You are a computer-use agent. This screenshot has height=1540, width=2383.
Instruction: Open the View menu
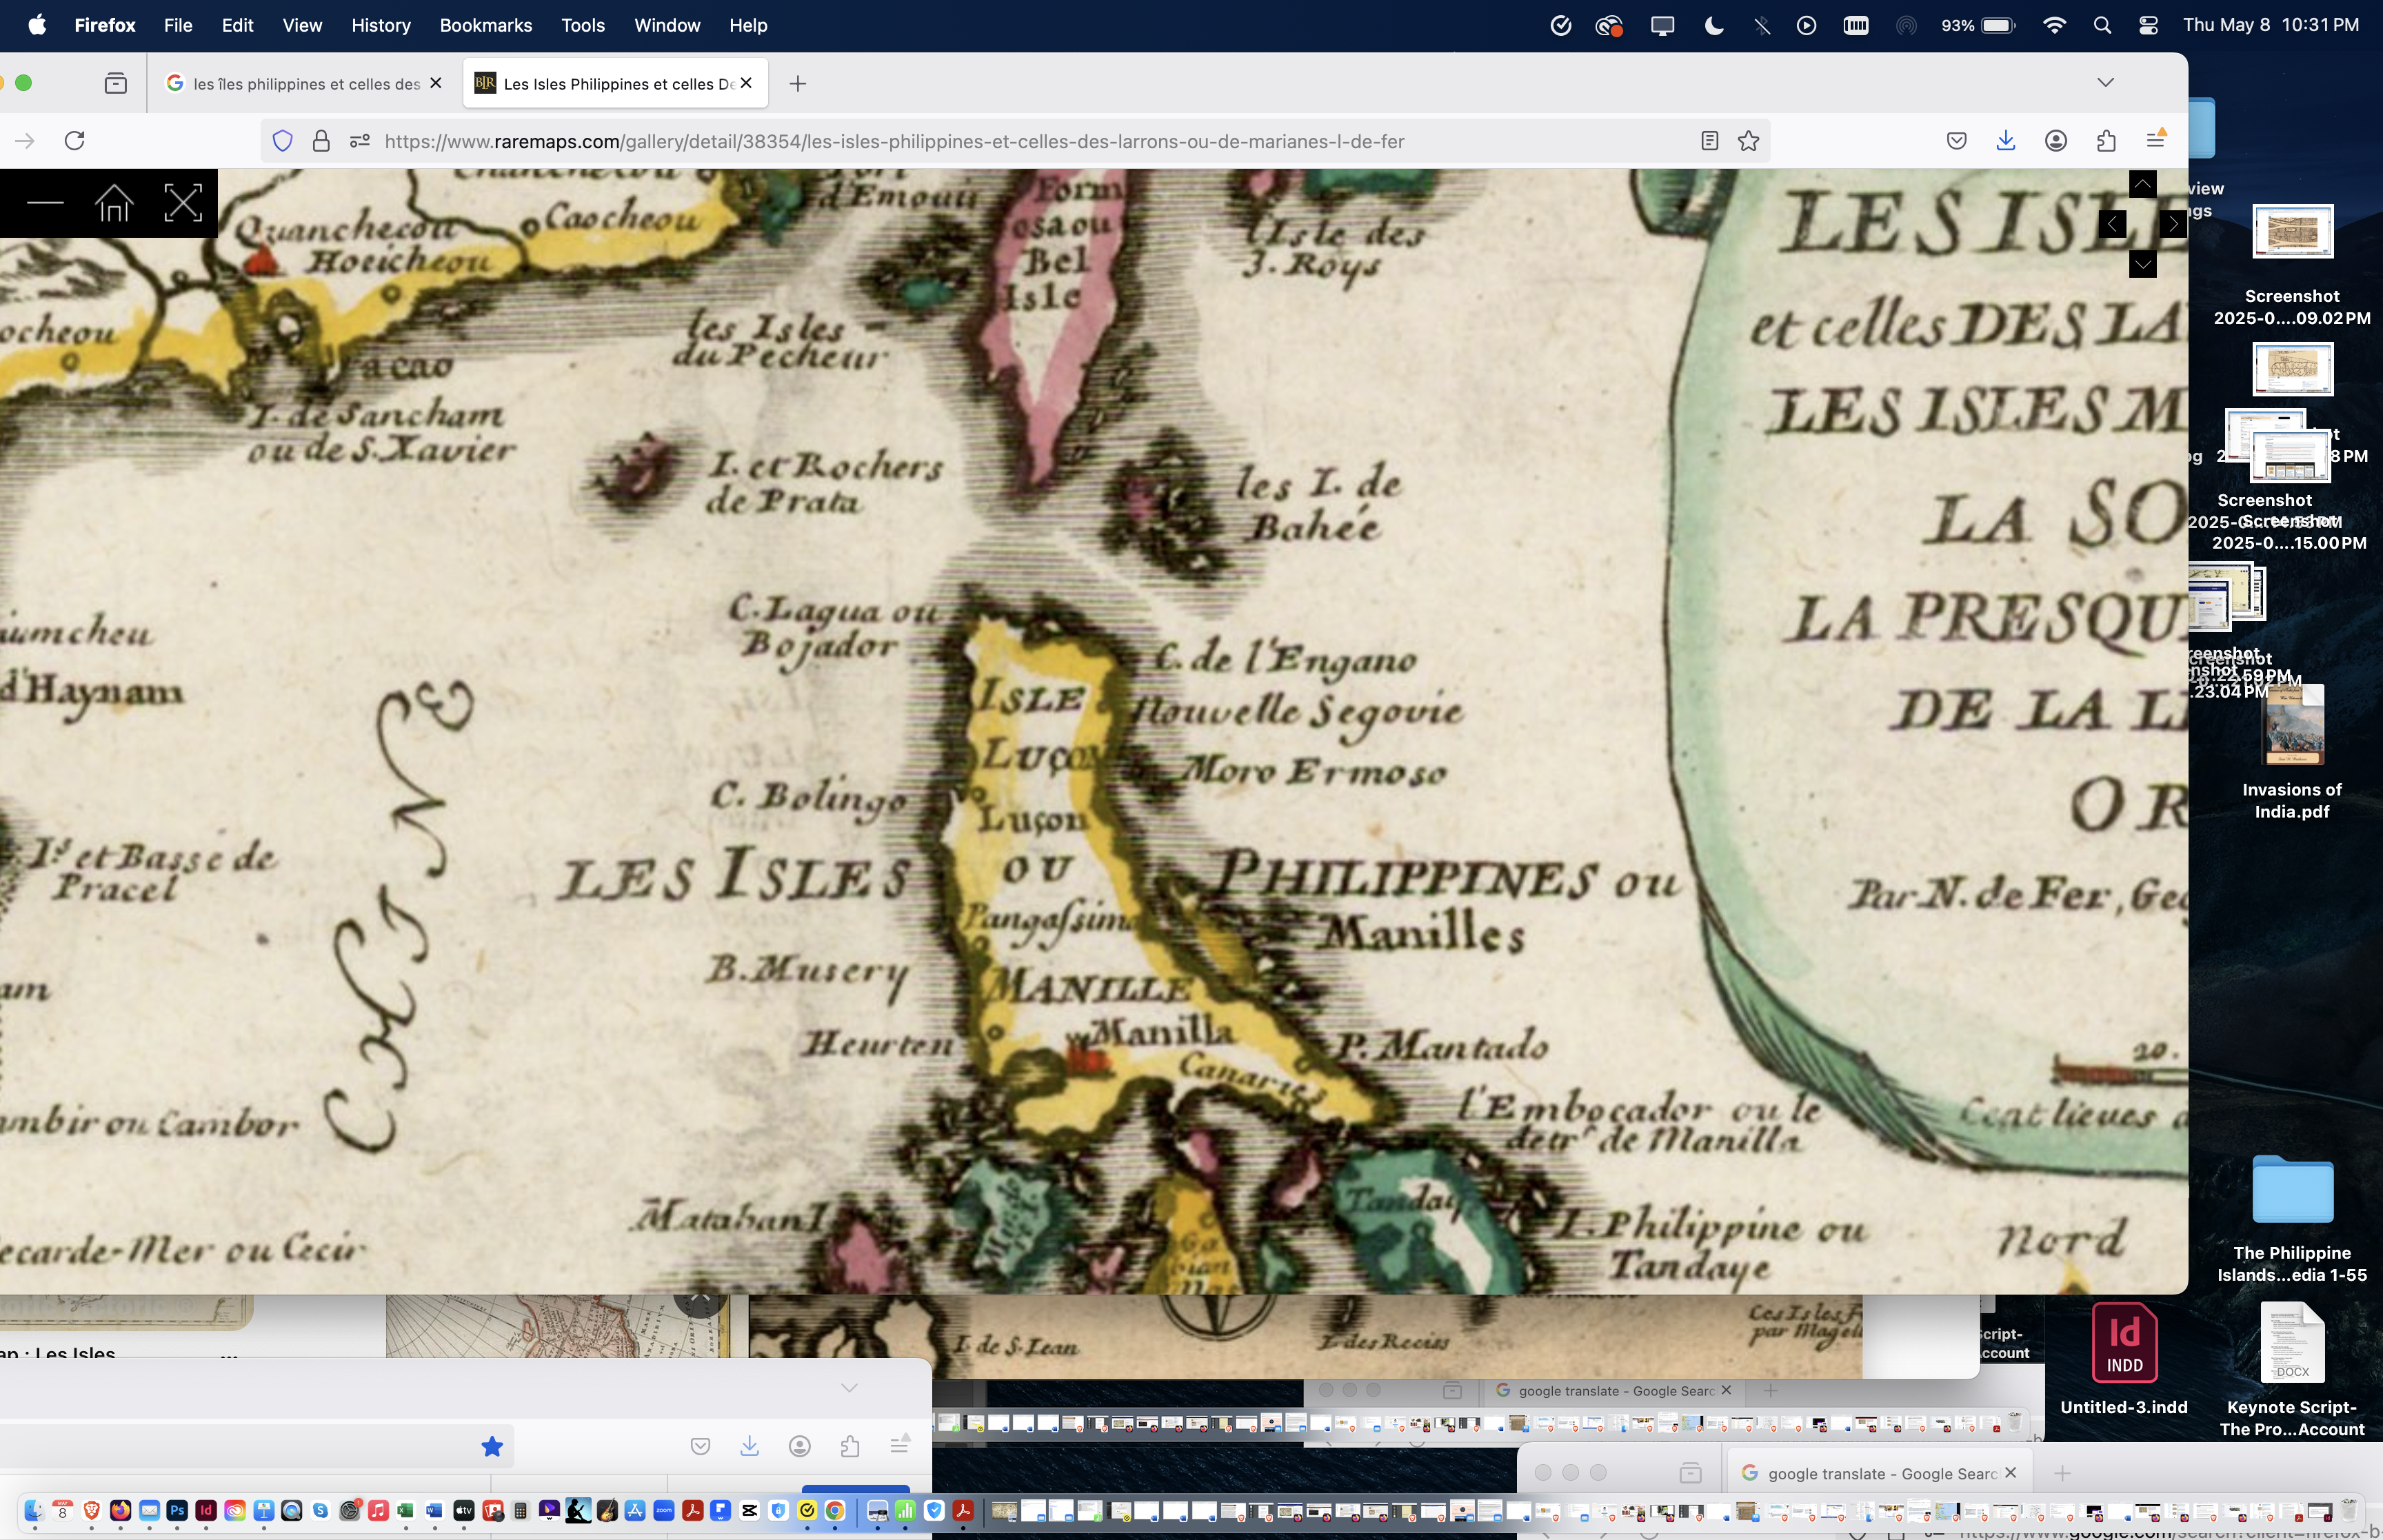pos(302,25)
